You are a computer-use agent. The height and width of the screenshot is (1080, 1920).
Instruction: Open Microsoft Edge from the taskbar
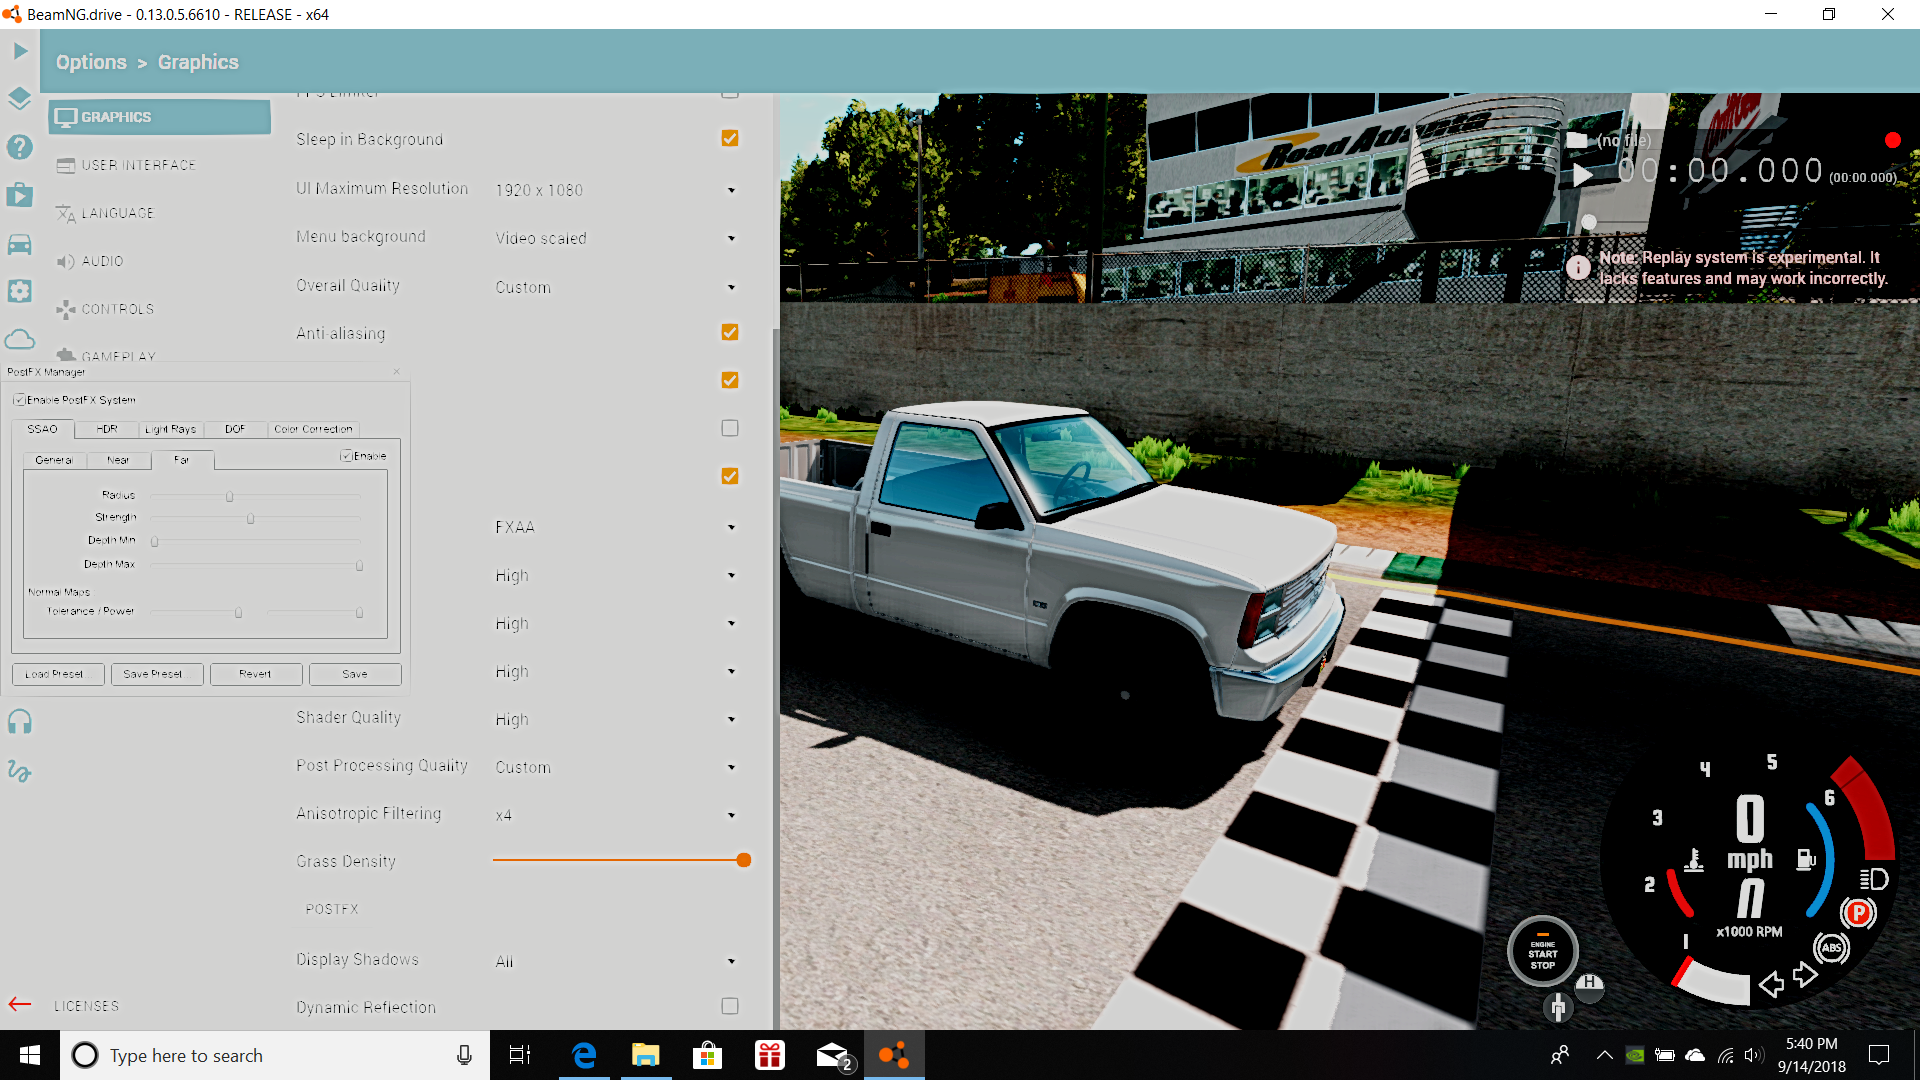(x=584, y=1055)
